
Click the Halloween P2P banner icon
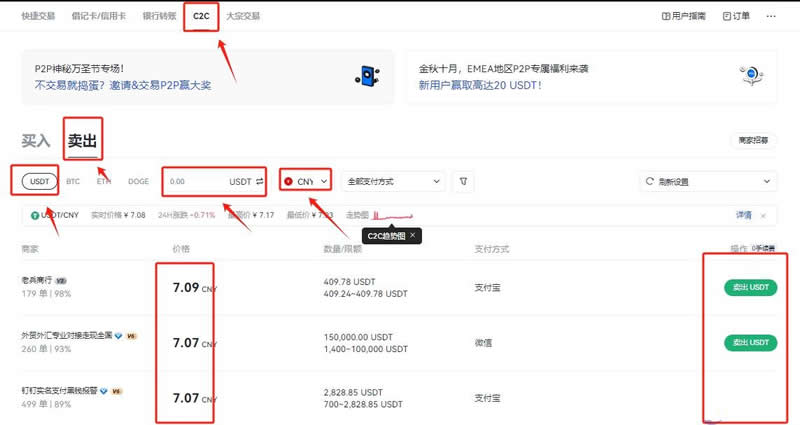(367, 76)
